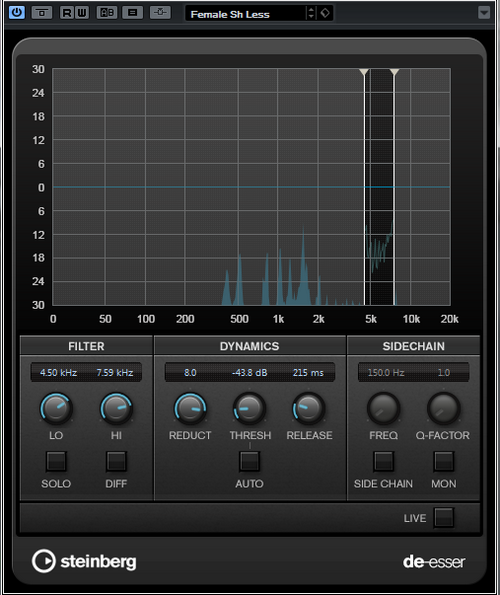Viewport: 500px width, 595px height.
Task: Click the low filter band handle at 4.5k
Action: 364,72
